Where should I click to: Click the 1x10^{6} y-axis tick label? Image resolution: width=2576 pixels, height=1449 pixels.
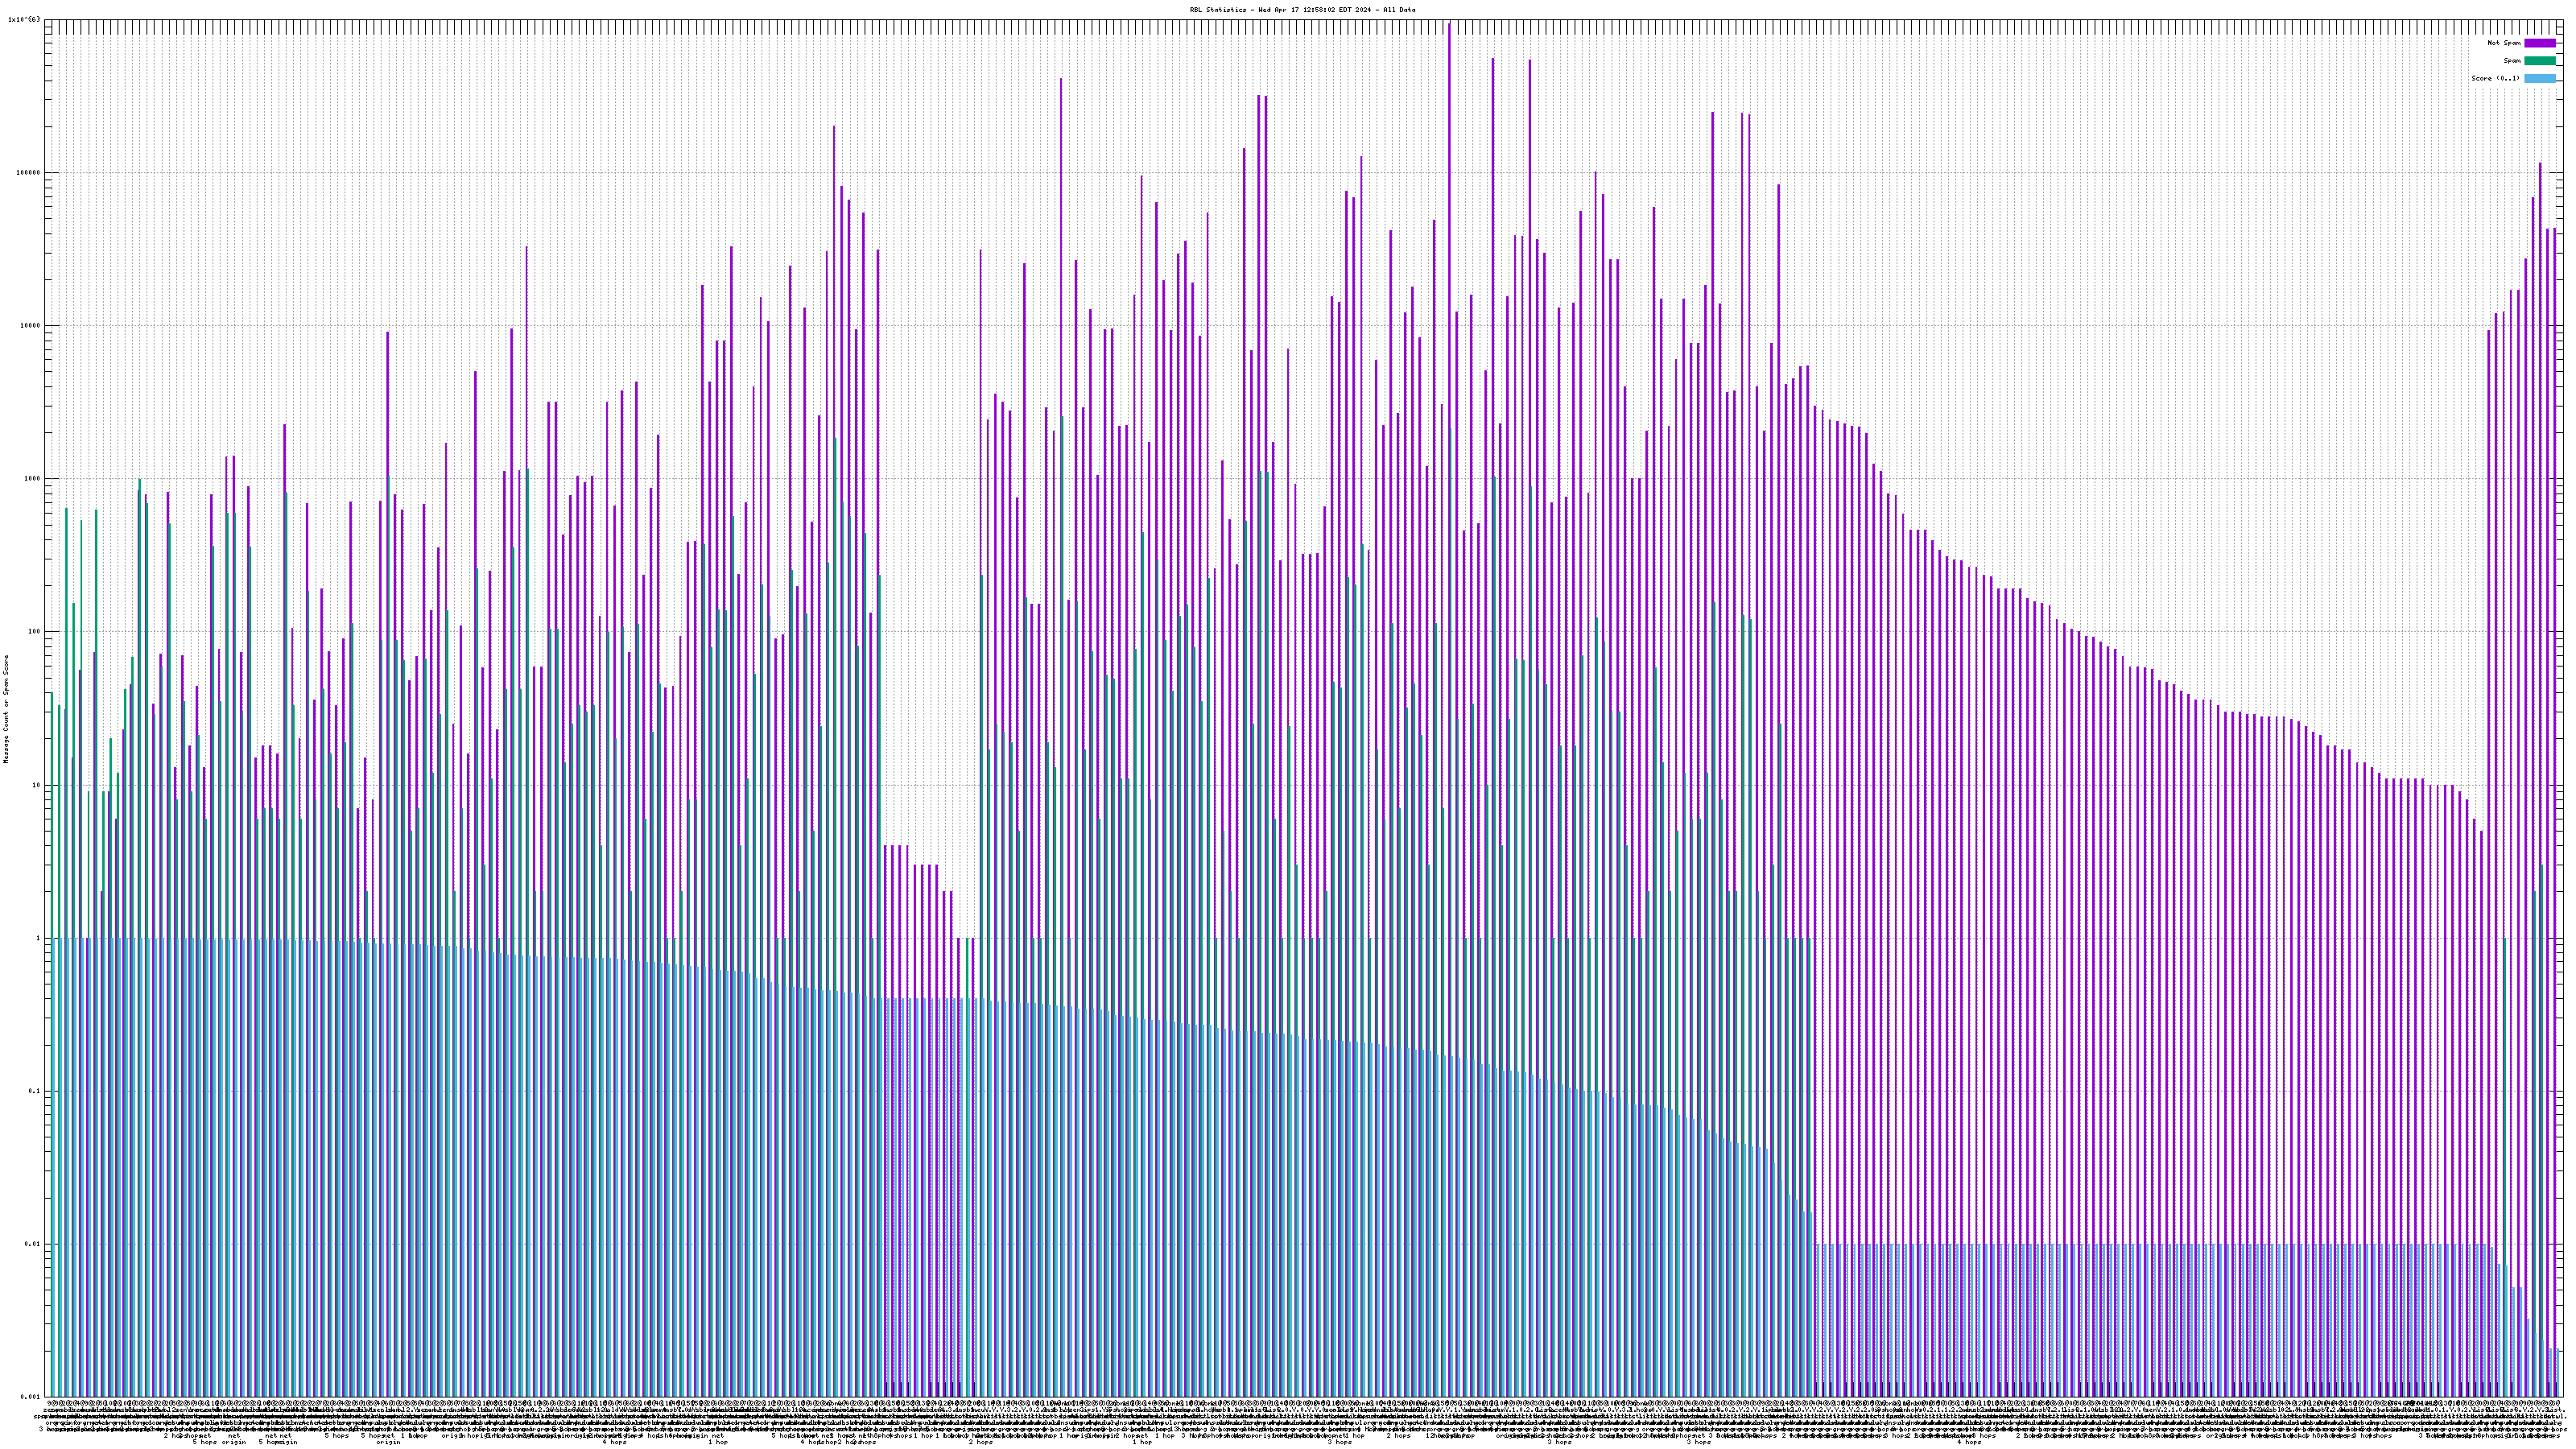point(25,19)
